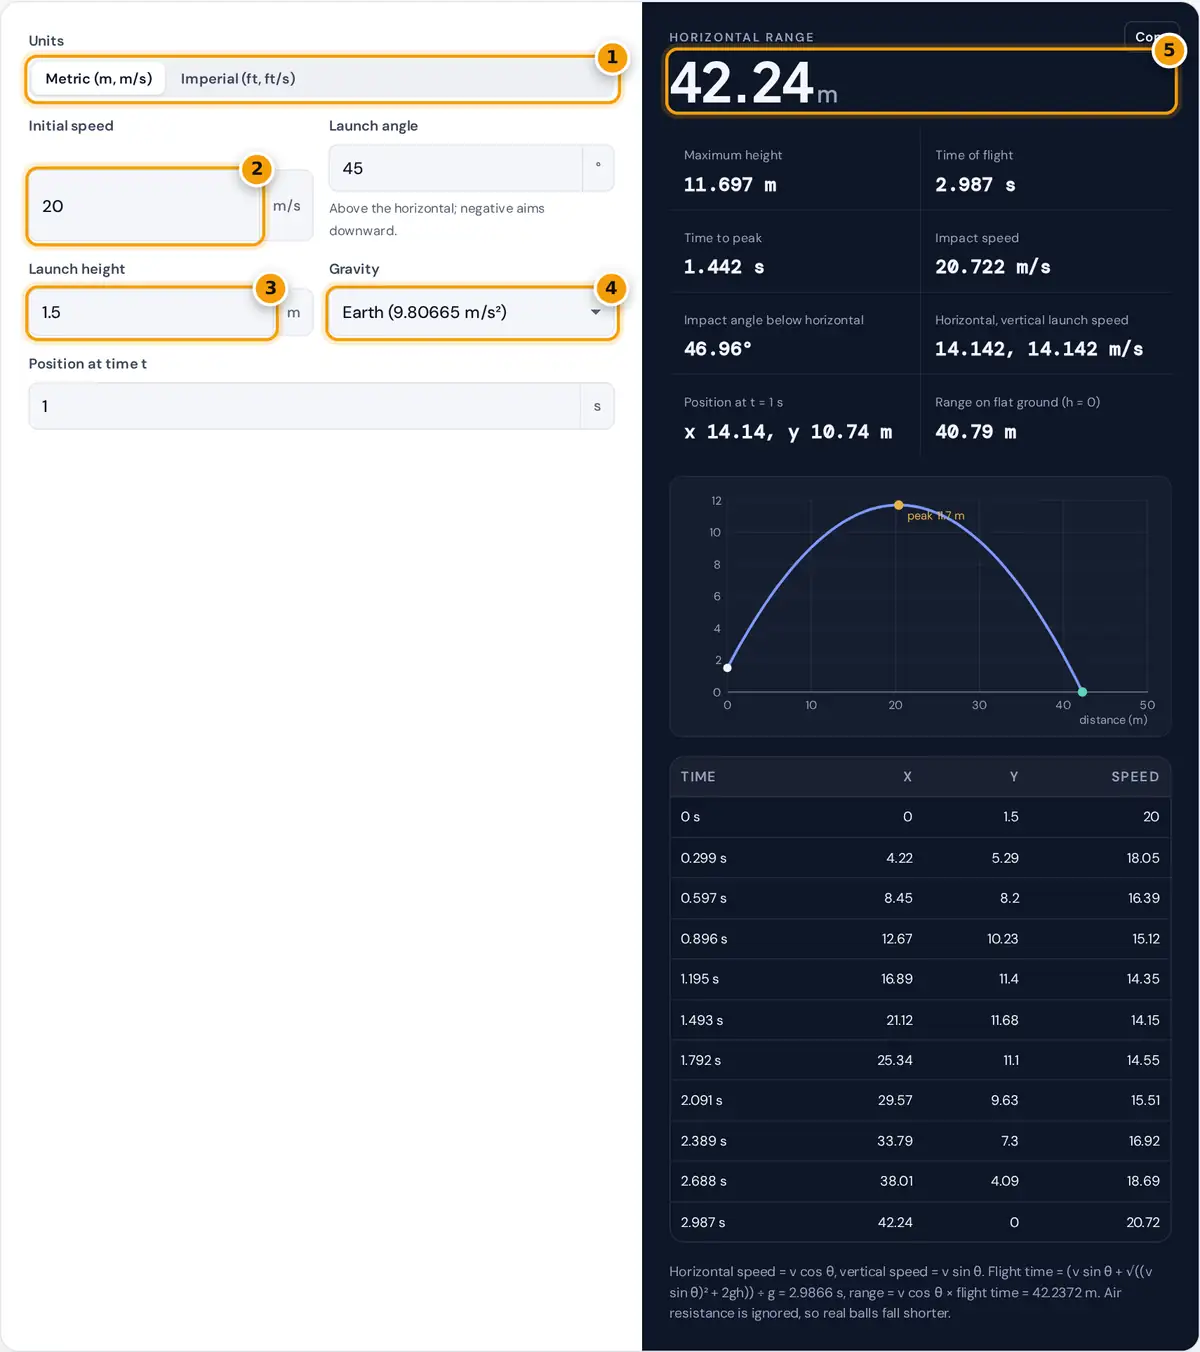Click the 2.987 s table row time
This screenshot has width=1200, height=1352.
pos(703,1222)
